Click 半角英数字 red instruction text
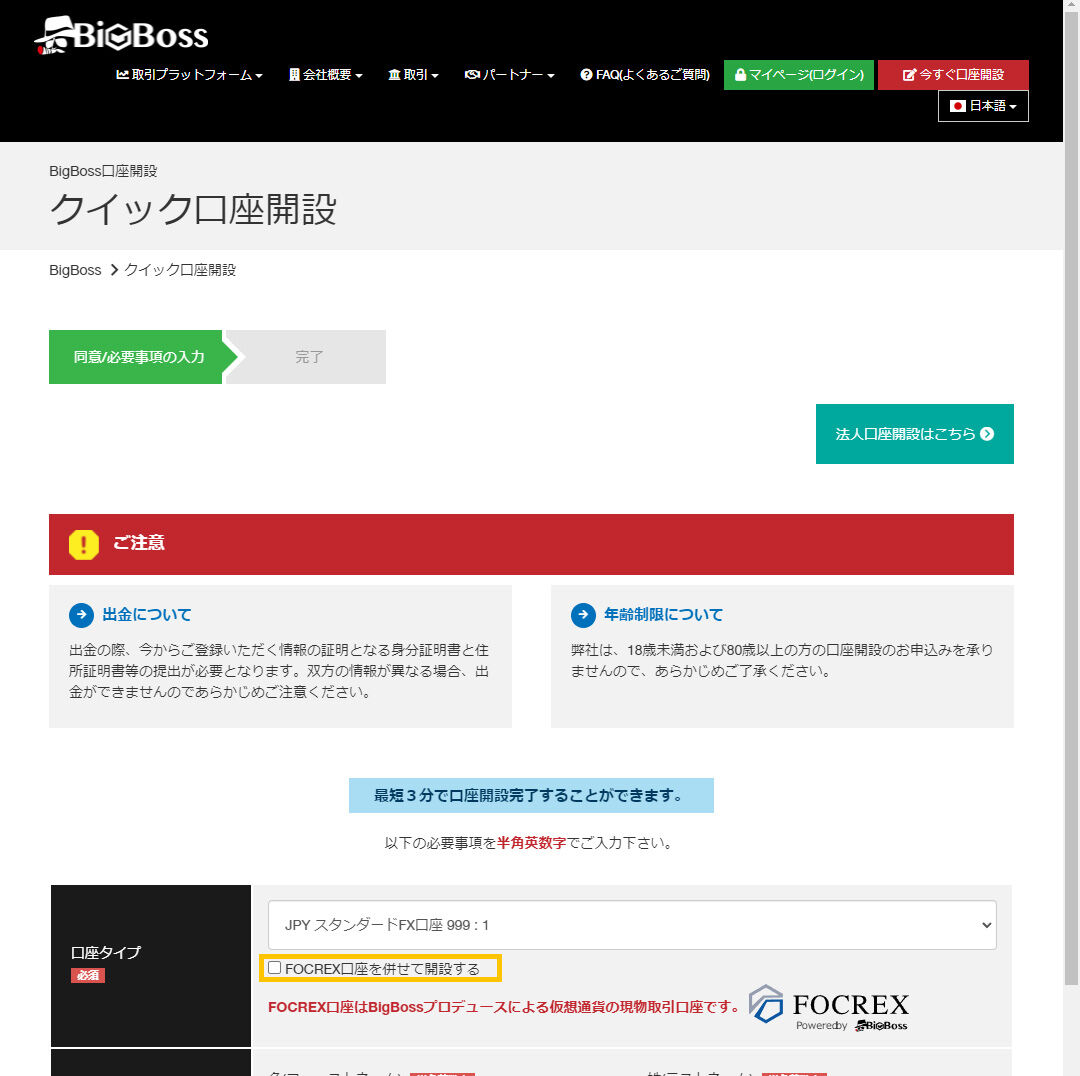This screenshot has width=1080, height=1076. tap(531, 843)
